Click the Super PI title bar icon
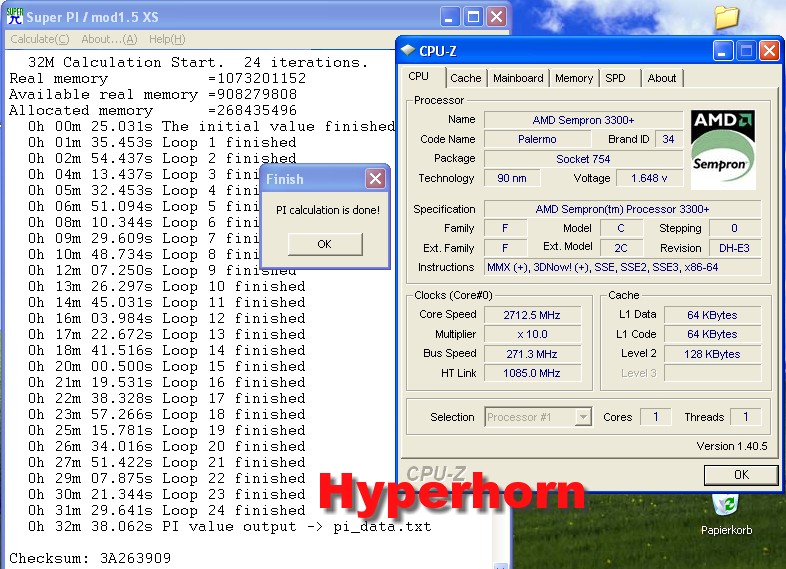The image size is (786, 569). point(15,17)
